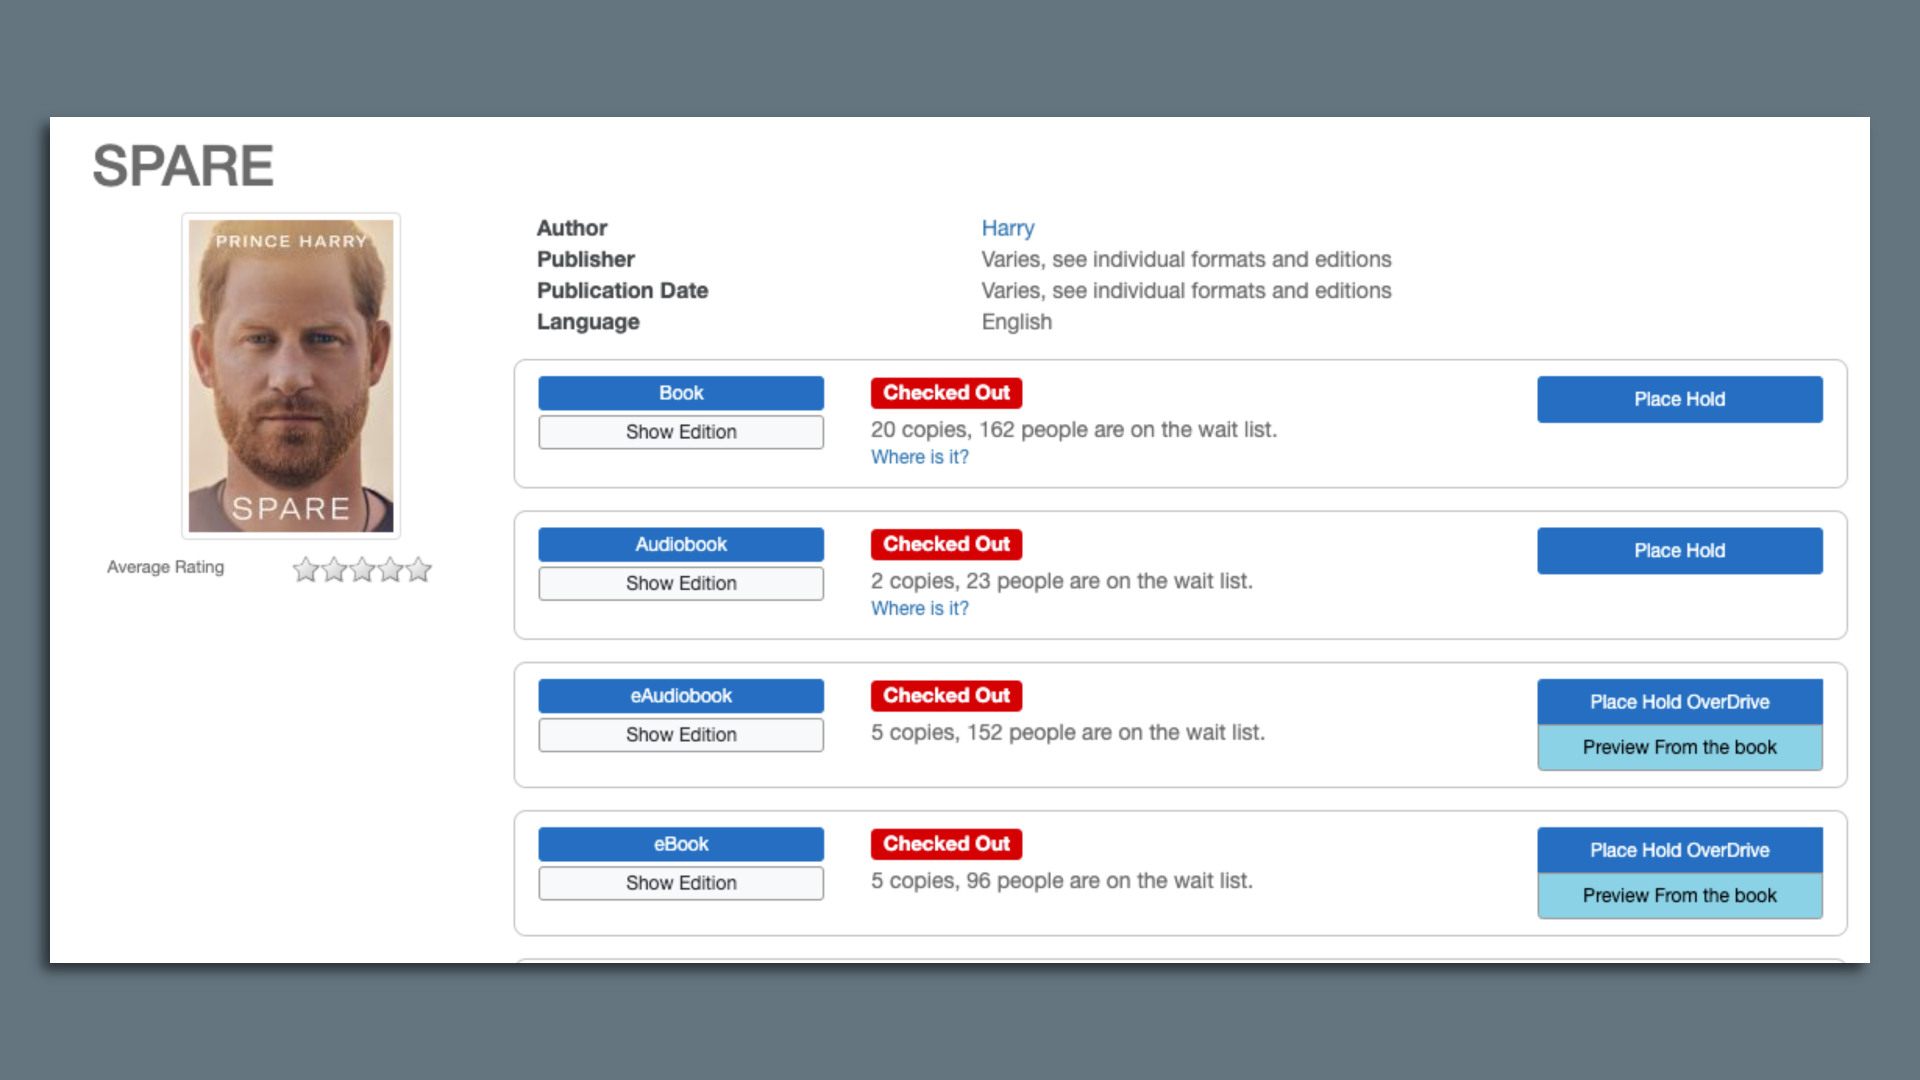Select the eAudiobook format button
This screenshot has height=1080, width=1920.
click(x=681, y=696)
